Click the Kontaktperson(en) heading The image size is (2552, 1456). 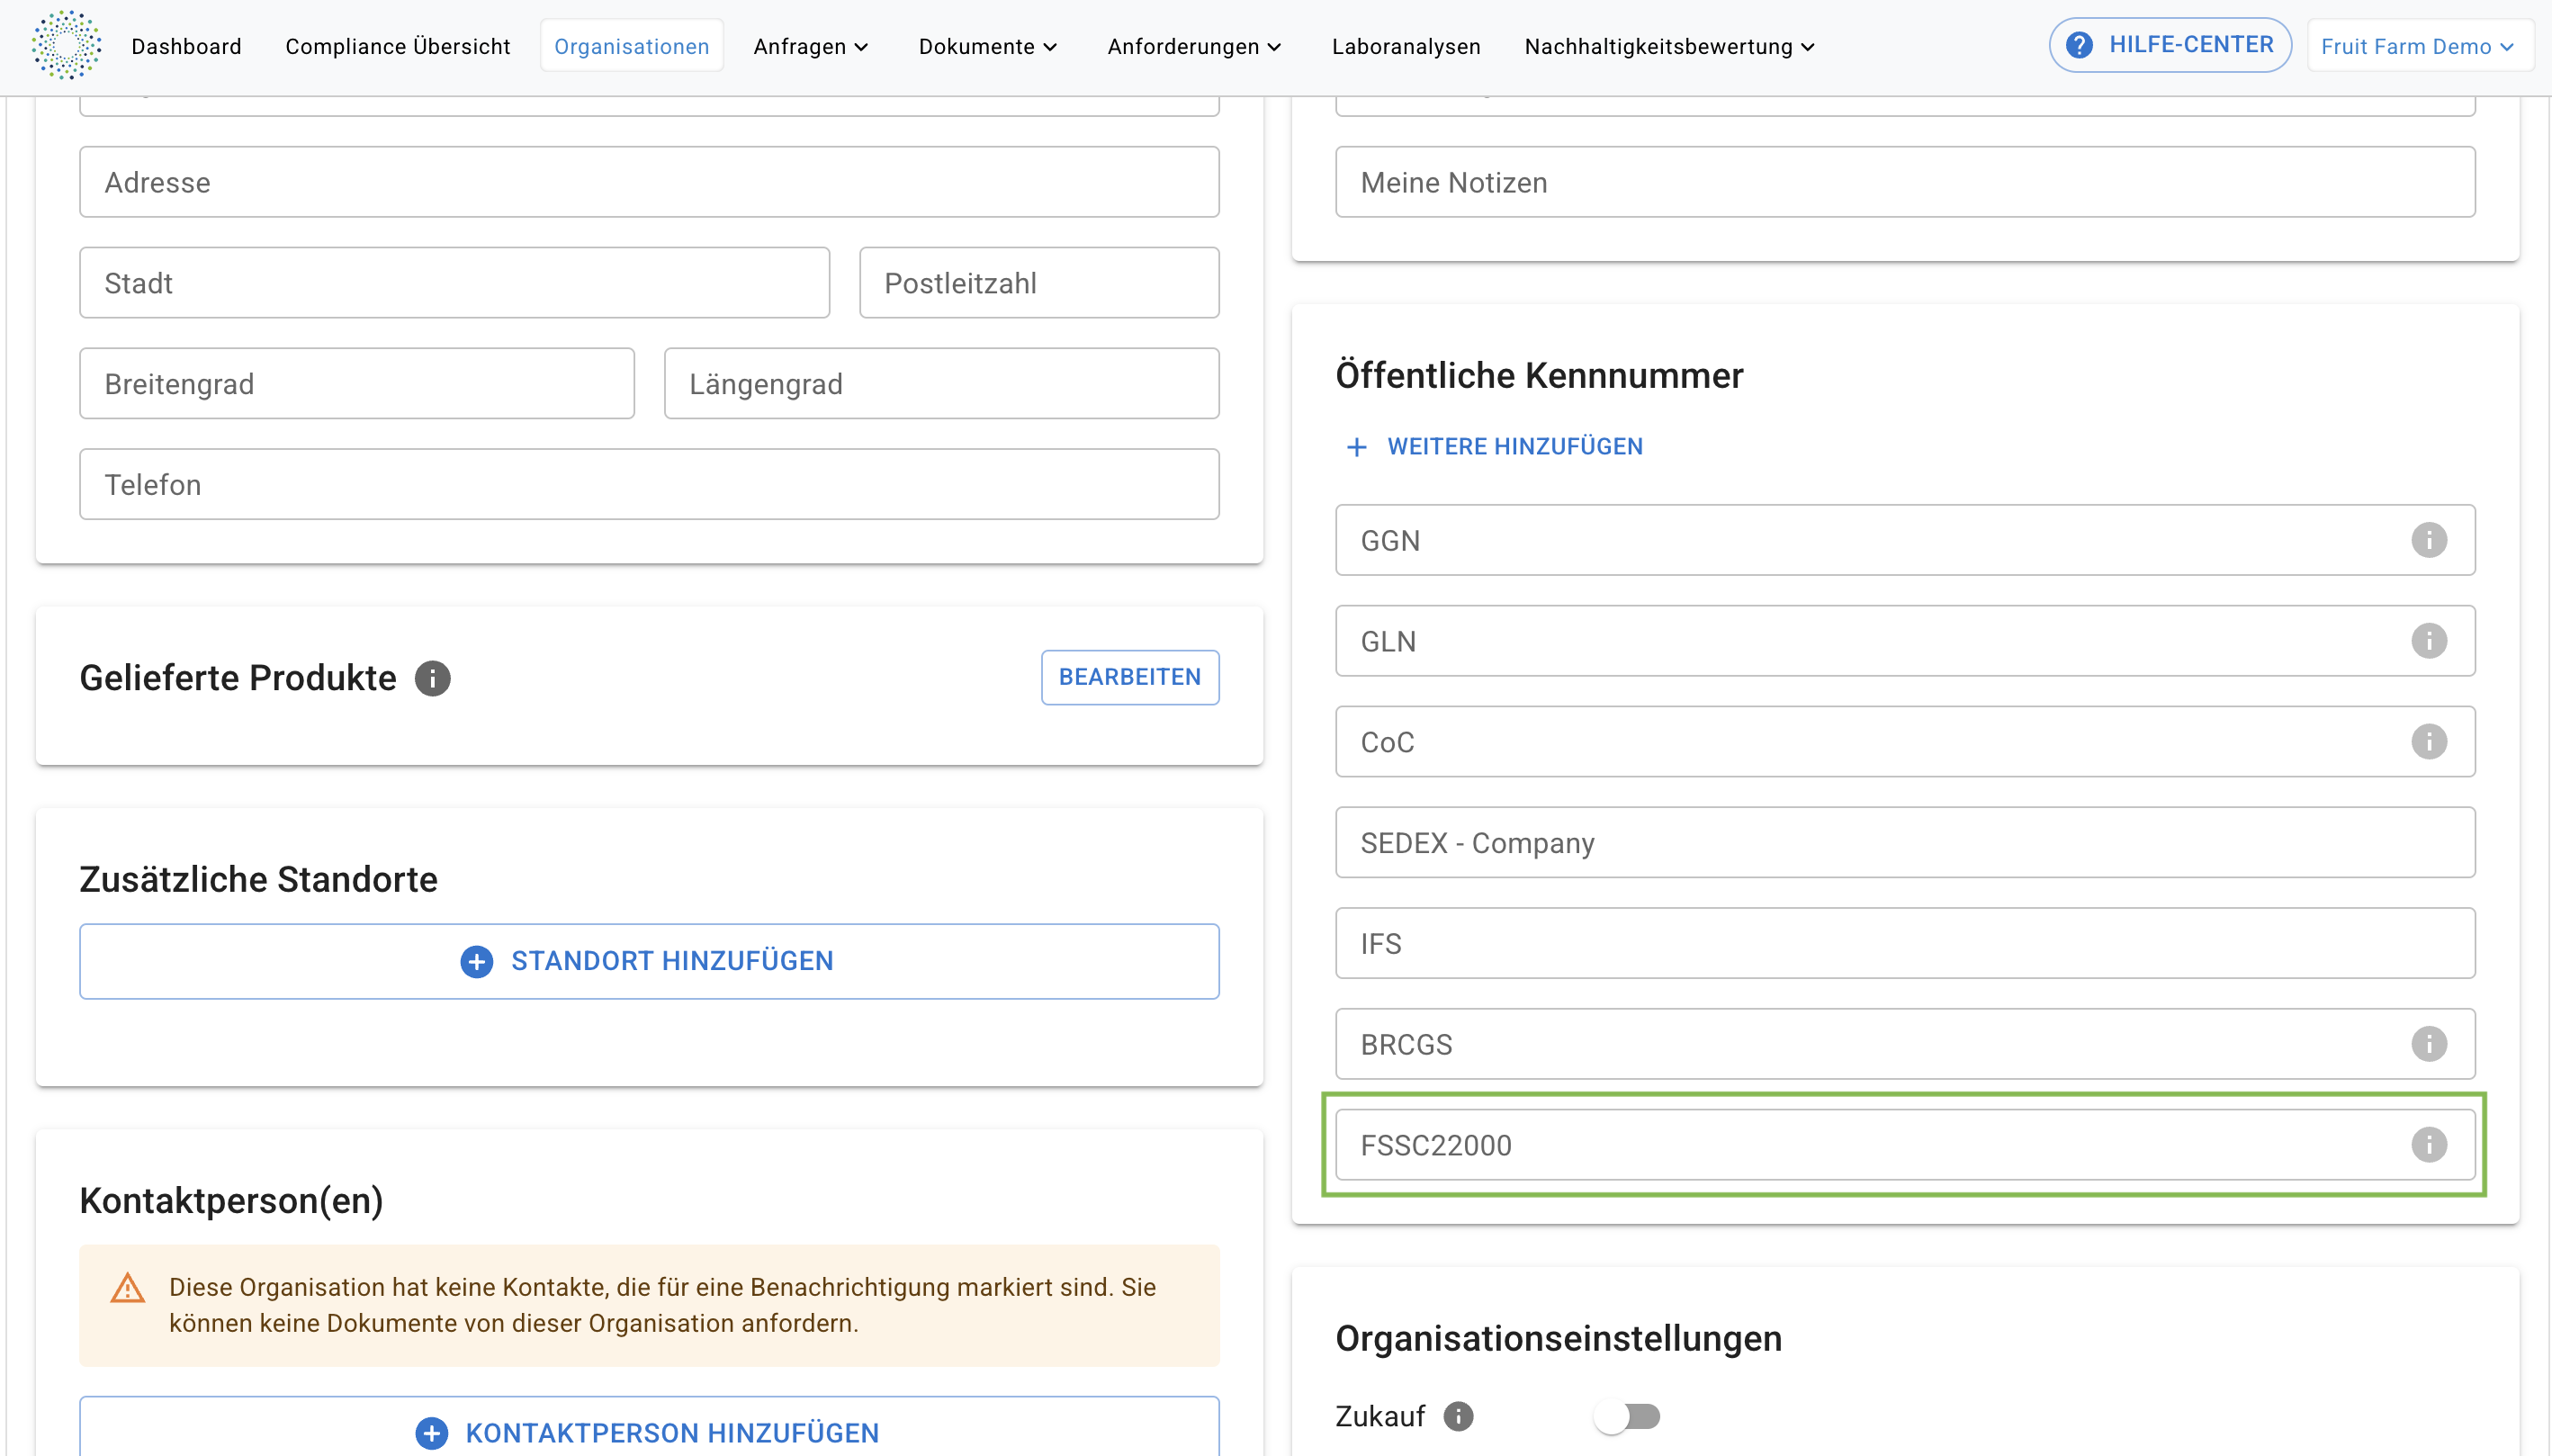point(231,1200)
